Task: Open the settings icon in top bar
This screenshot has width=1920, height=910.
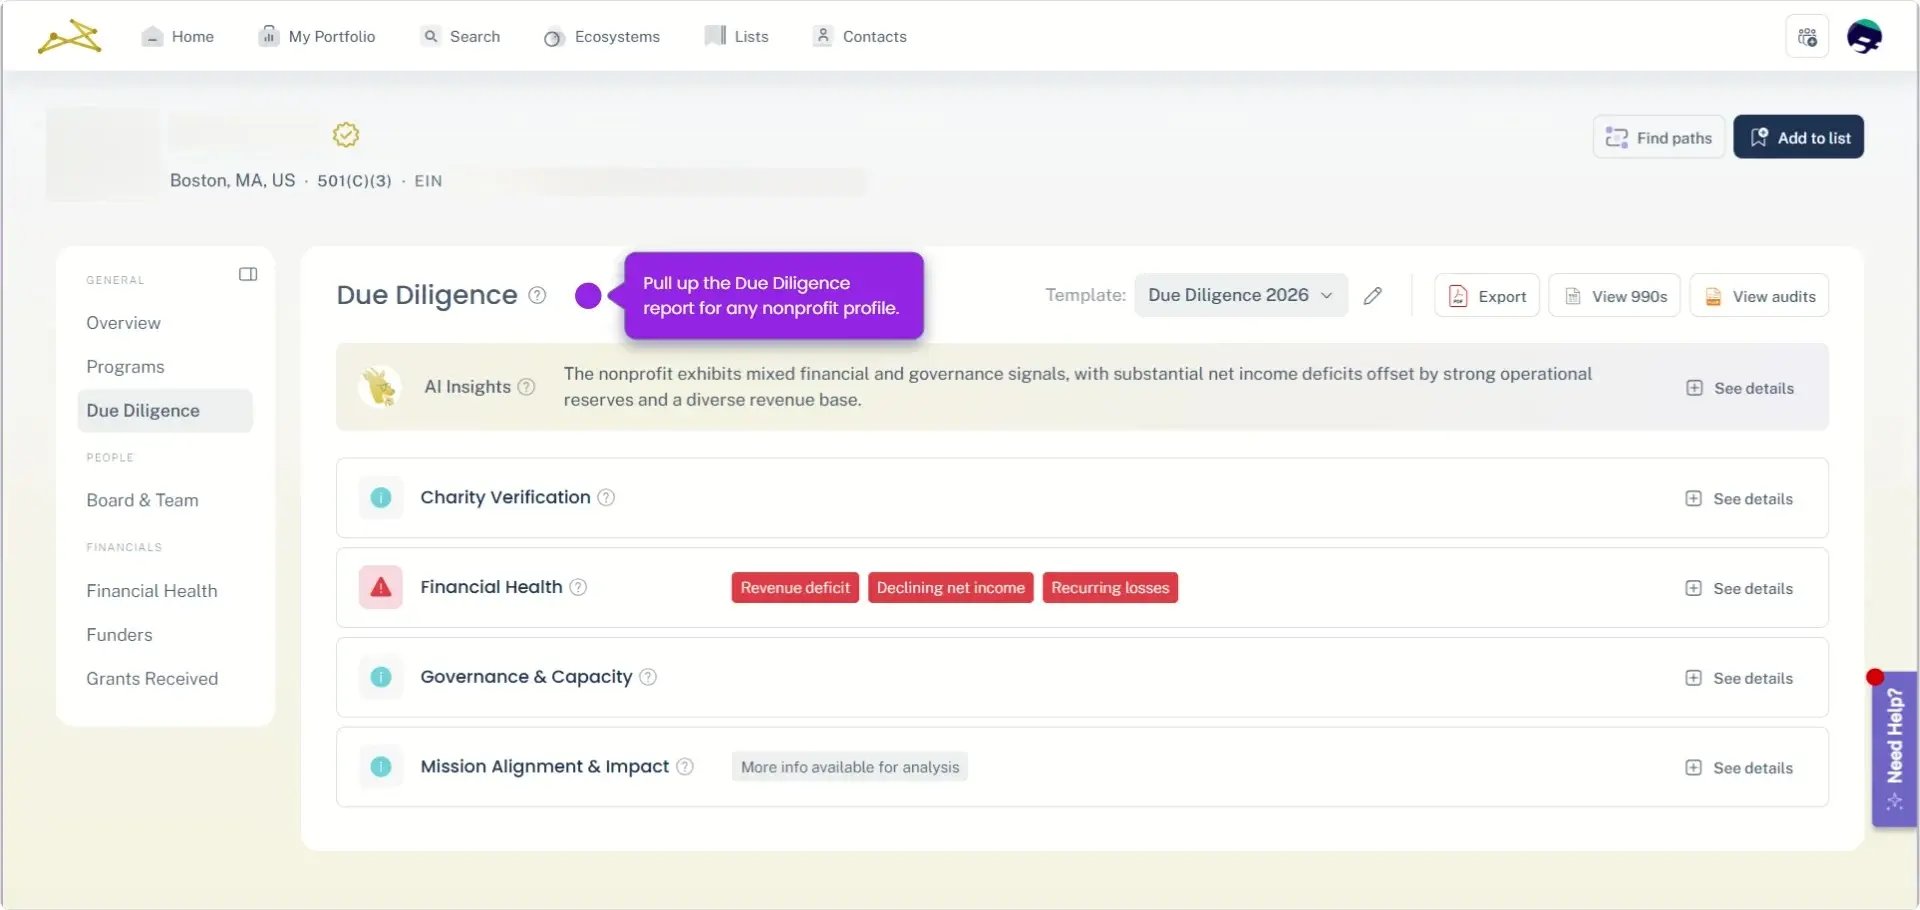Action: [x=1807, y=37]
